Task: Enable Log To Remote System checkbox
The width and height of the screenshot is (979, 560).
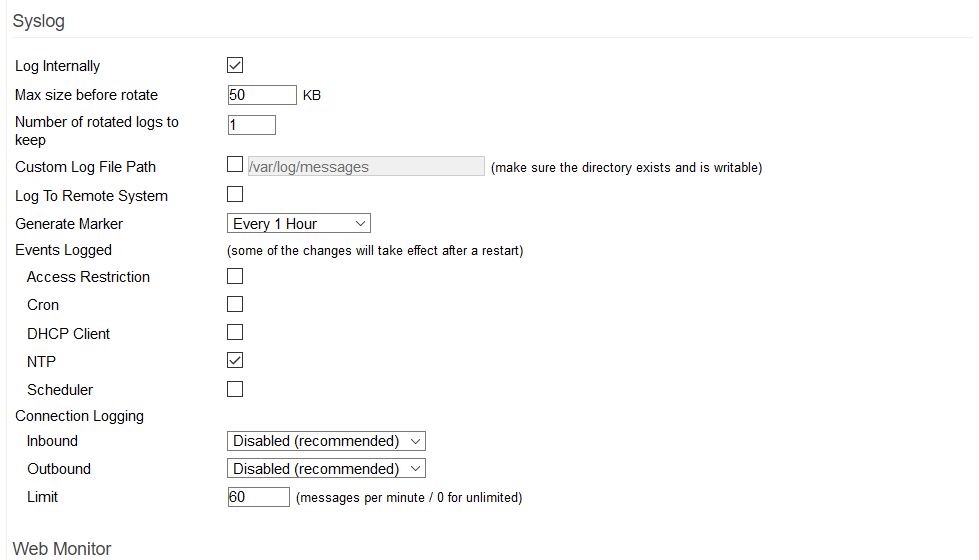Action: 235,194
